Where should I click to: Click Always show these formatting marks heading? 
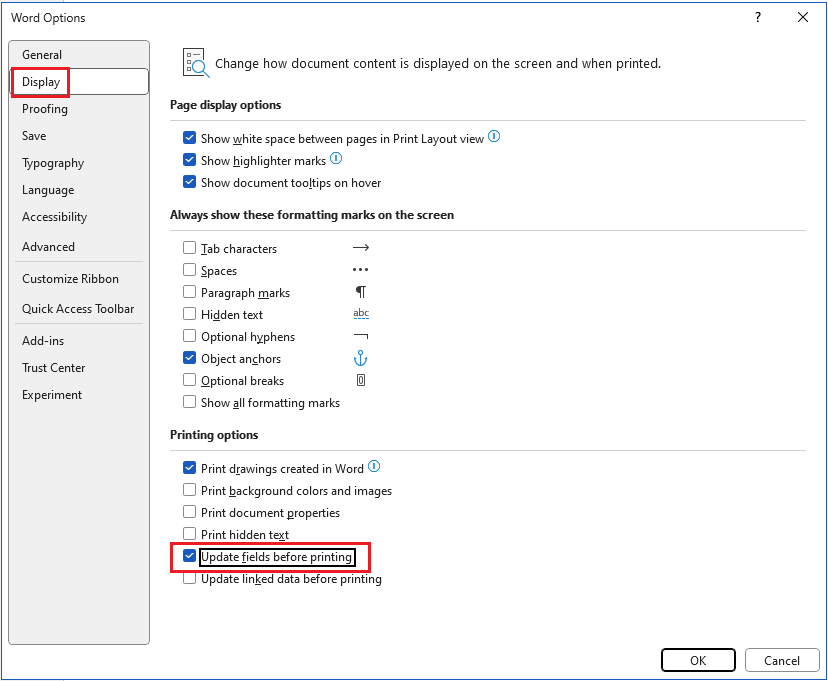[312, 215]
